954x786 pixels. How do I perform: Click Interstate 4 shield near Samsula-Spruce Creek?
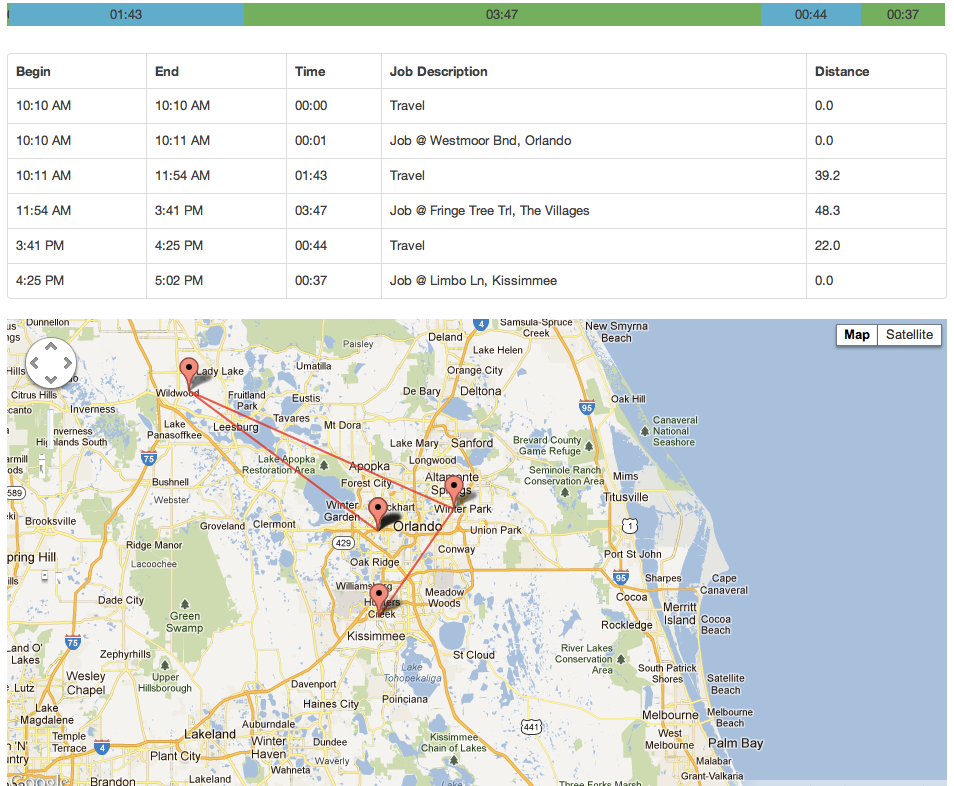point(481,324)
